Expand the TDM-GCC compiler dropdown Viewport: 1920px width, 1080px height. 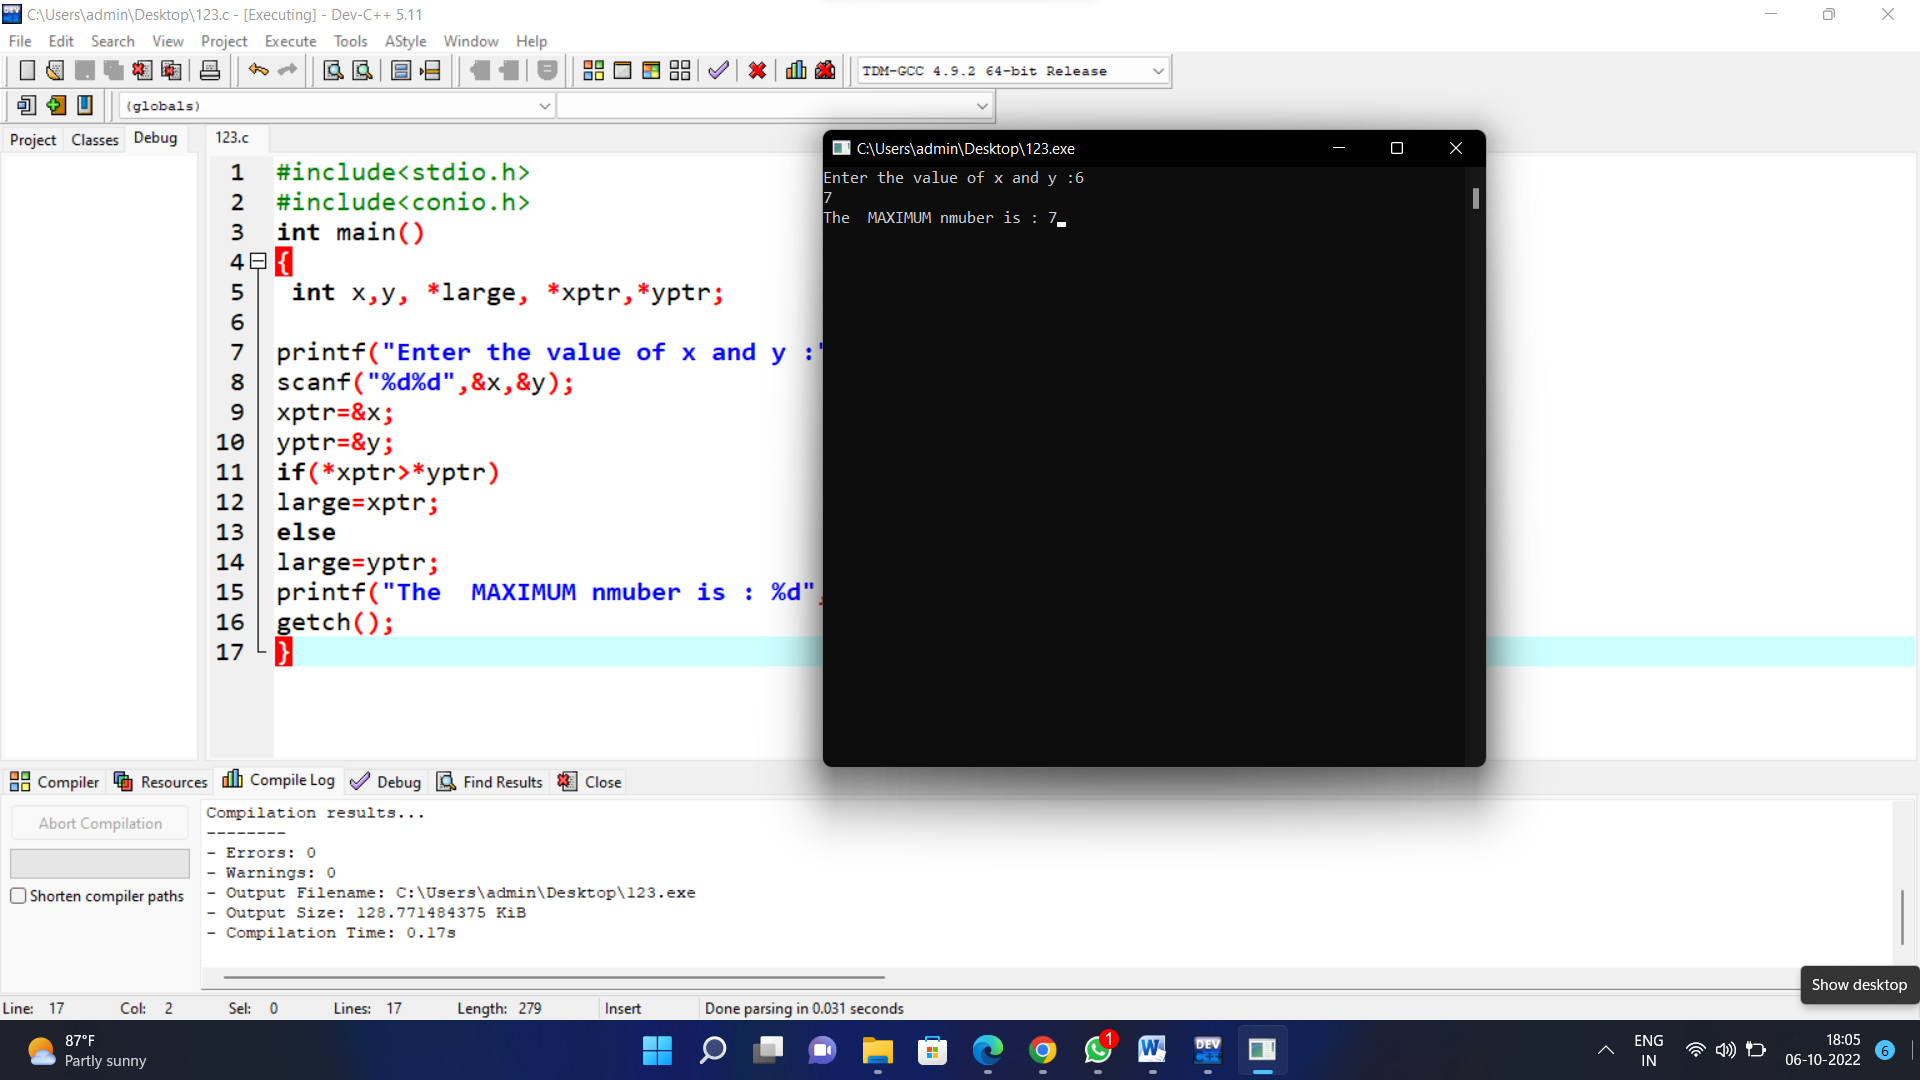click(x=1158, y=71)
